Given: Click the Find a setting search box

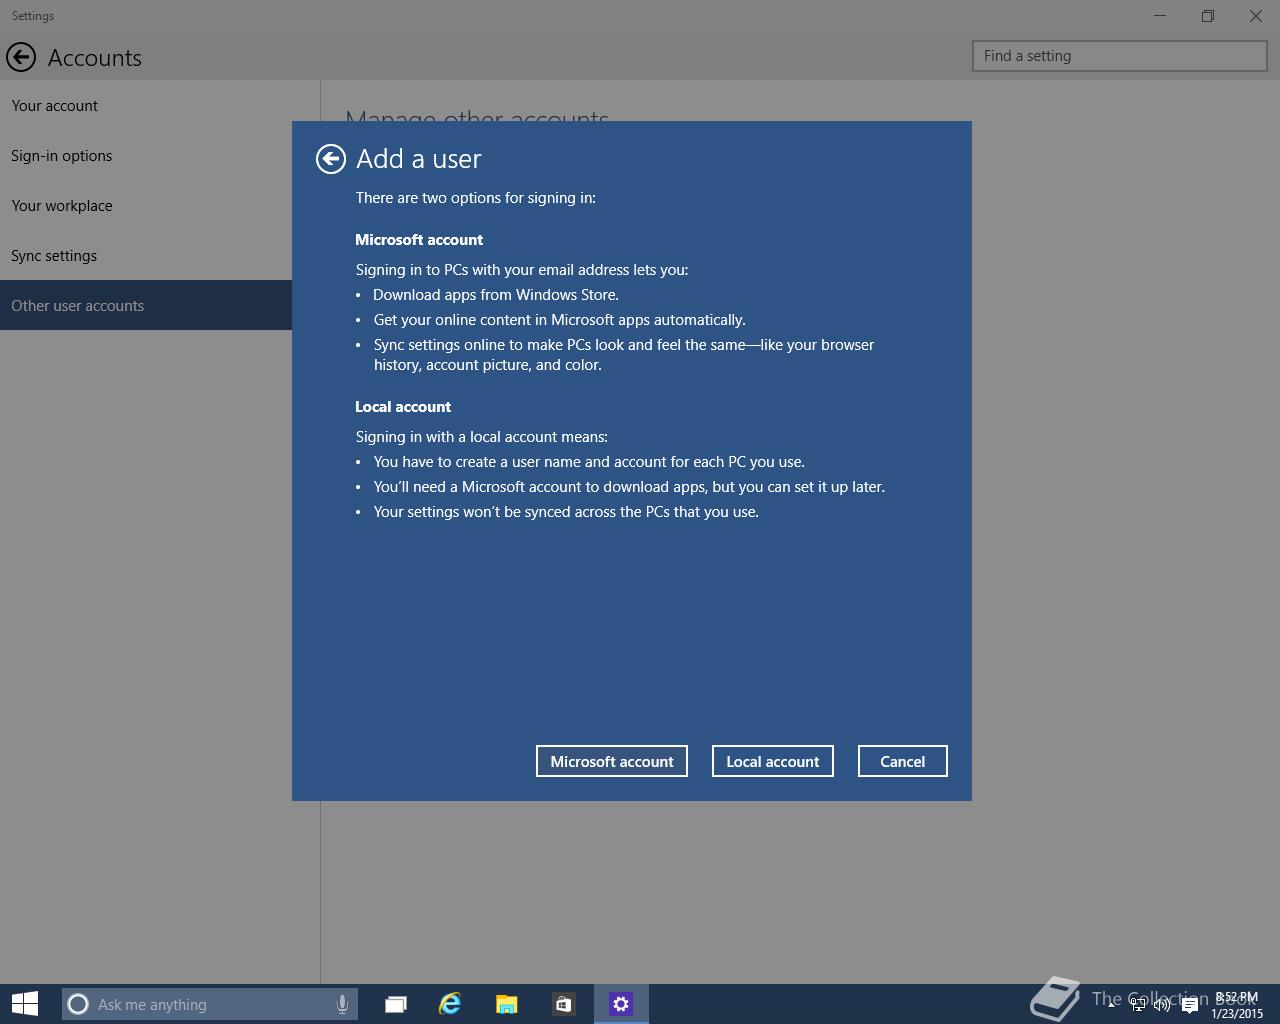Looking at the screenshot, I should pos(1119,56).
